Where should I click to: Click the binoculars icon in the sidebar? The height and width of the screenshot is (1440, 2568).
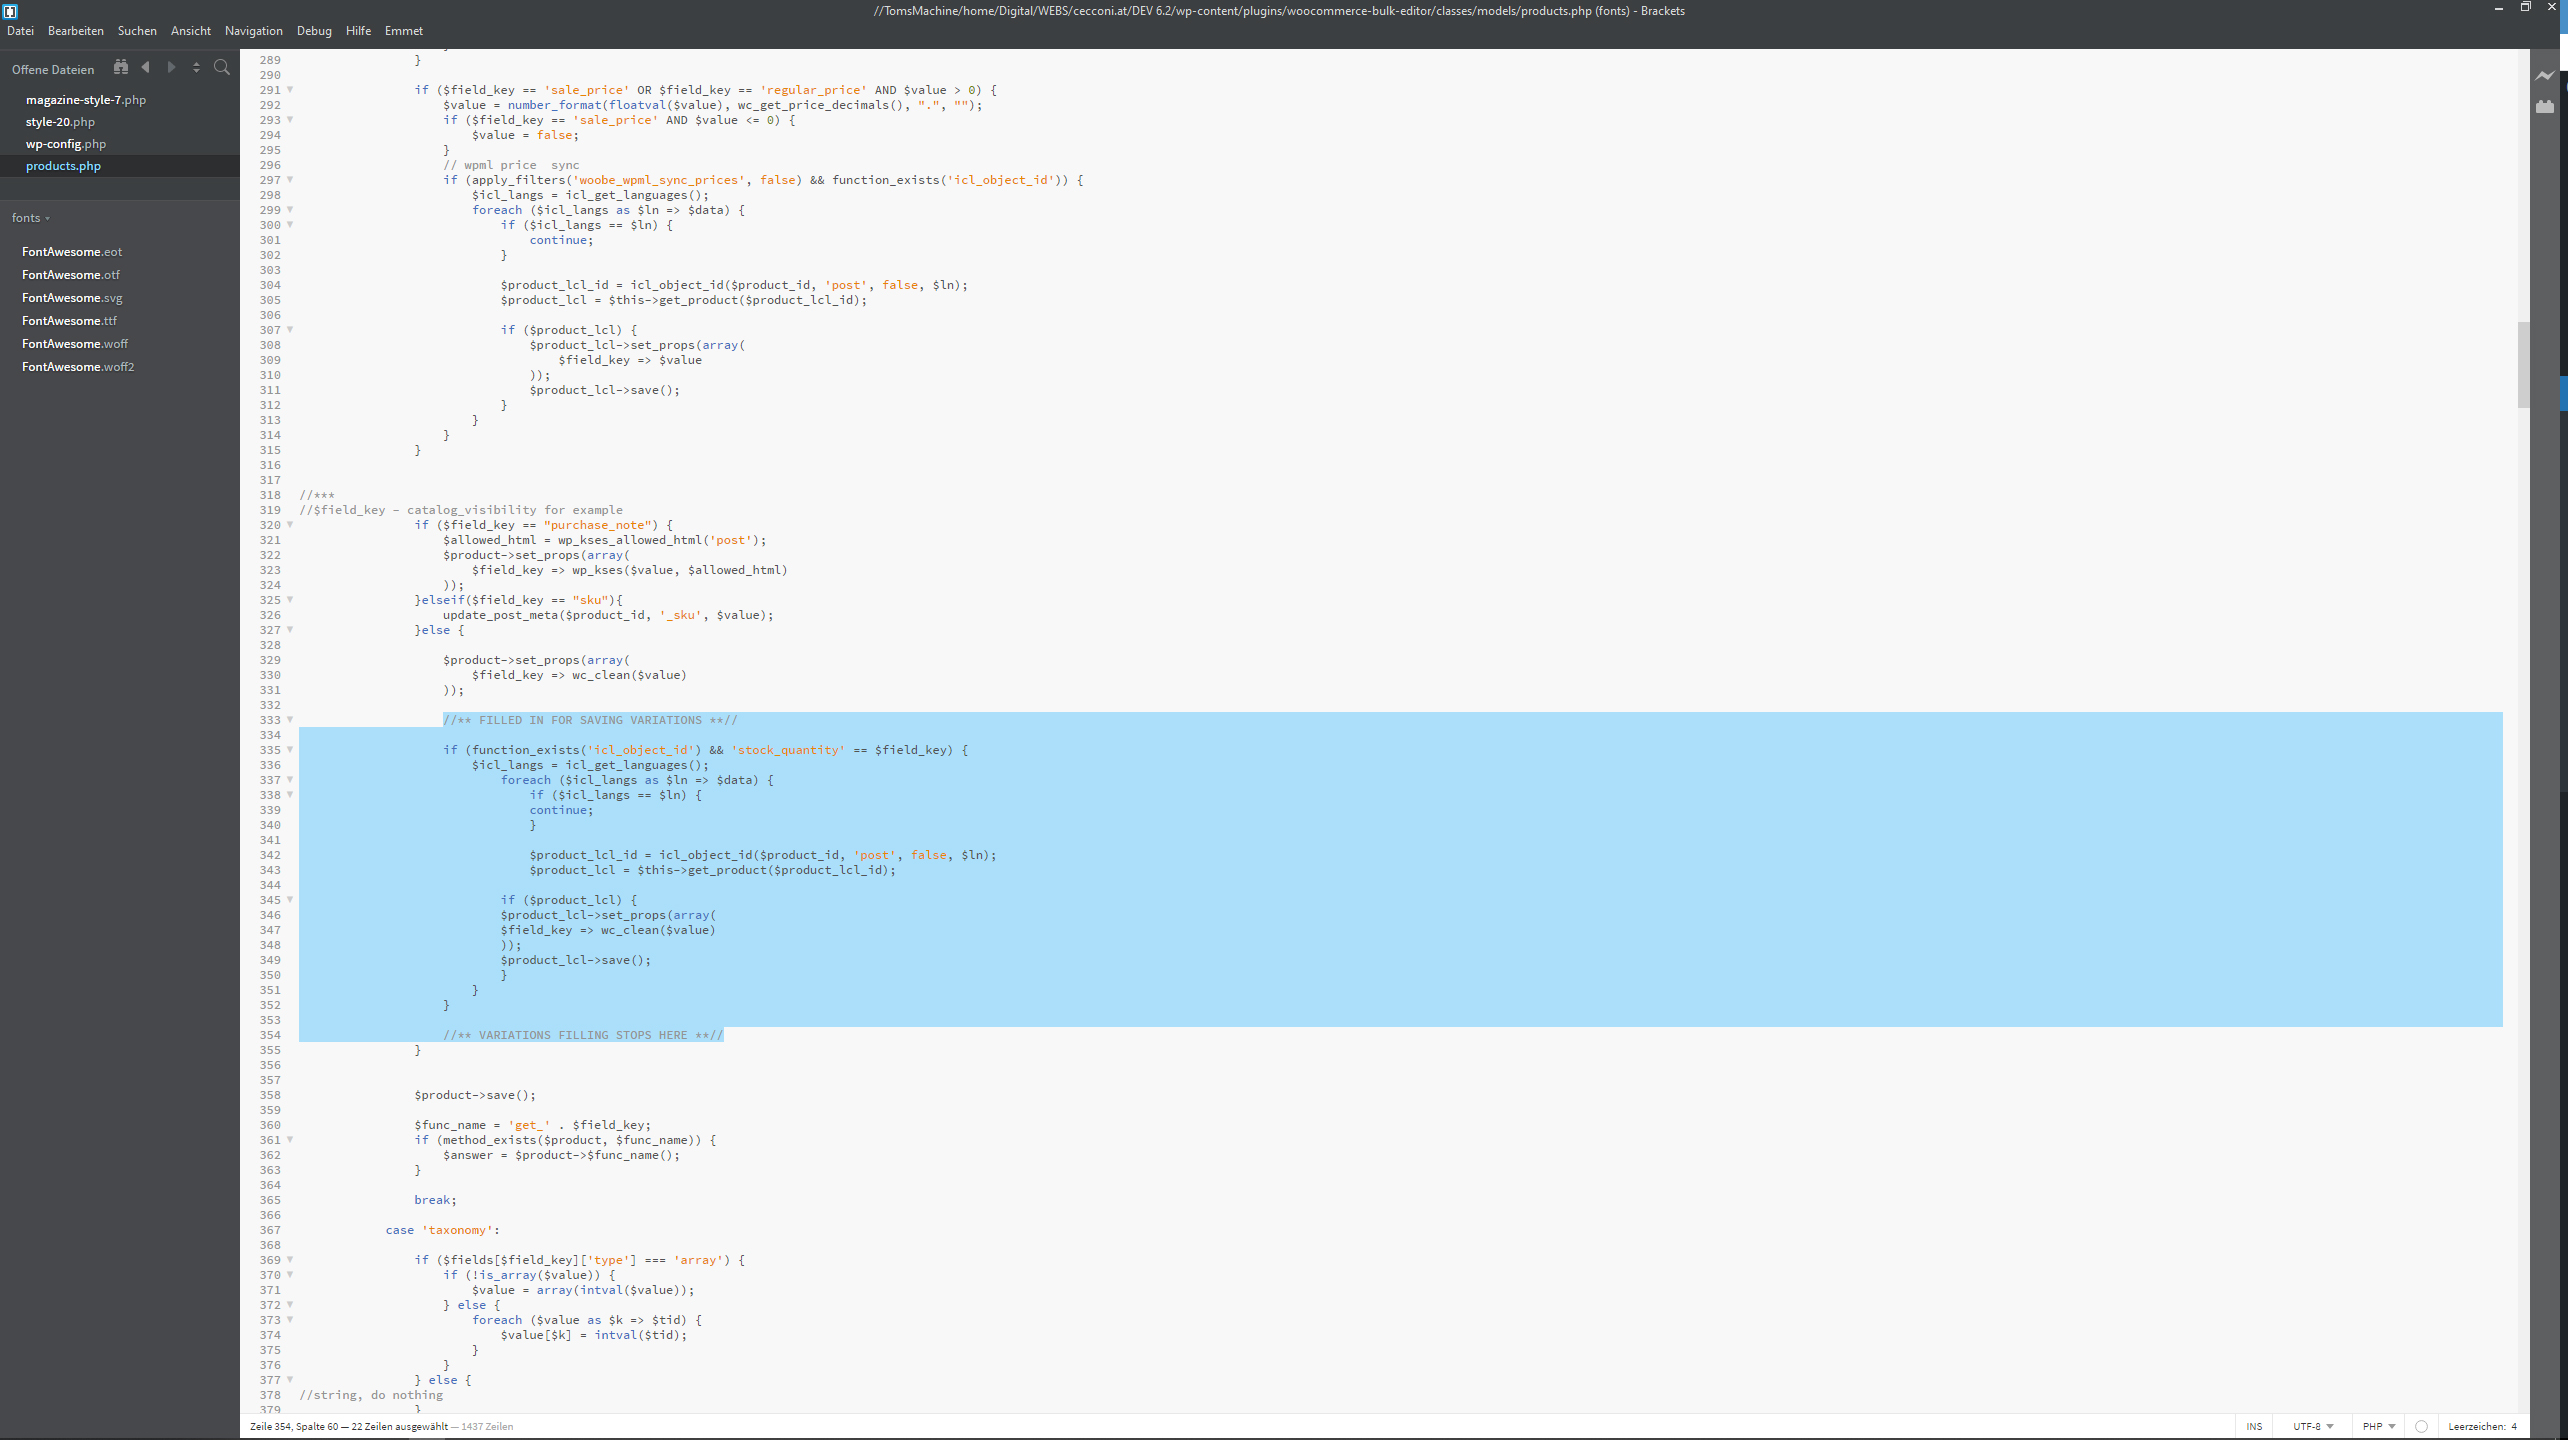(120, 67)
